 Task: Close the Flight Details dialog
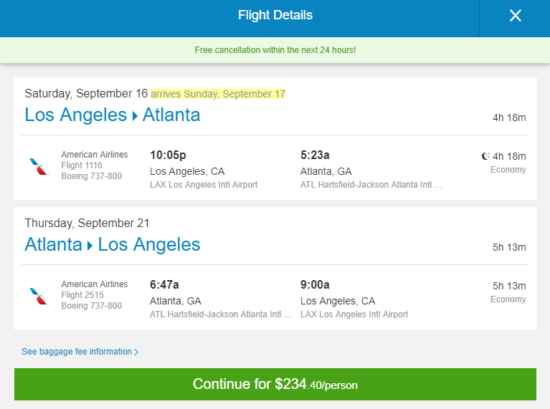coord(515,15)
